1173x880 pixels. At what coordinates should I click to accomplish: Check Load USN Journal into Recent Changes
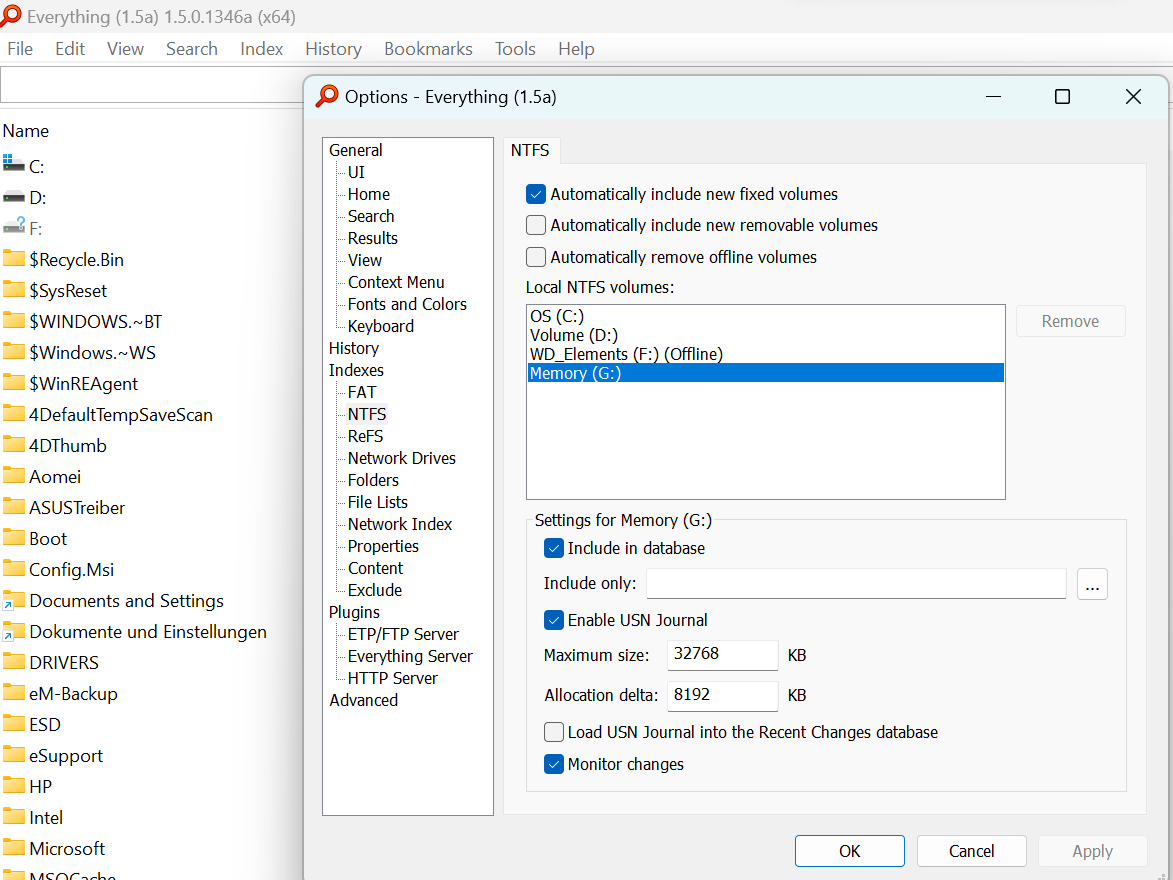click(x=554, y=732)
